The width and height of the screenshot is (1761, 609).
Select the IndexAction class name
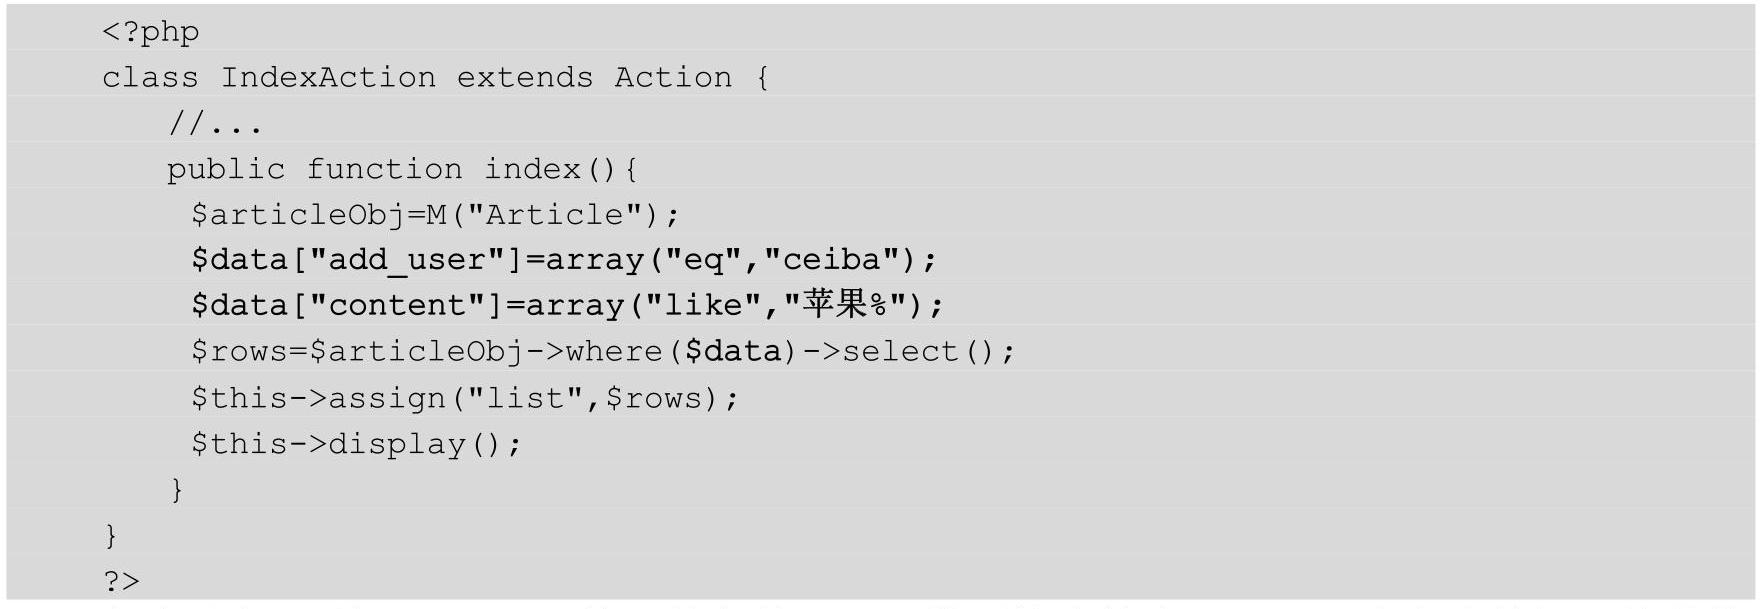pyautogui.click(x=328, y=77)
